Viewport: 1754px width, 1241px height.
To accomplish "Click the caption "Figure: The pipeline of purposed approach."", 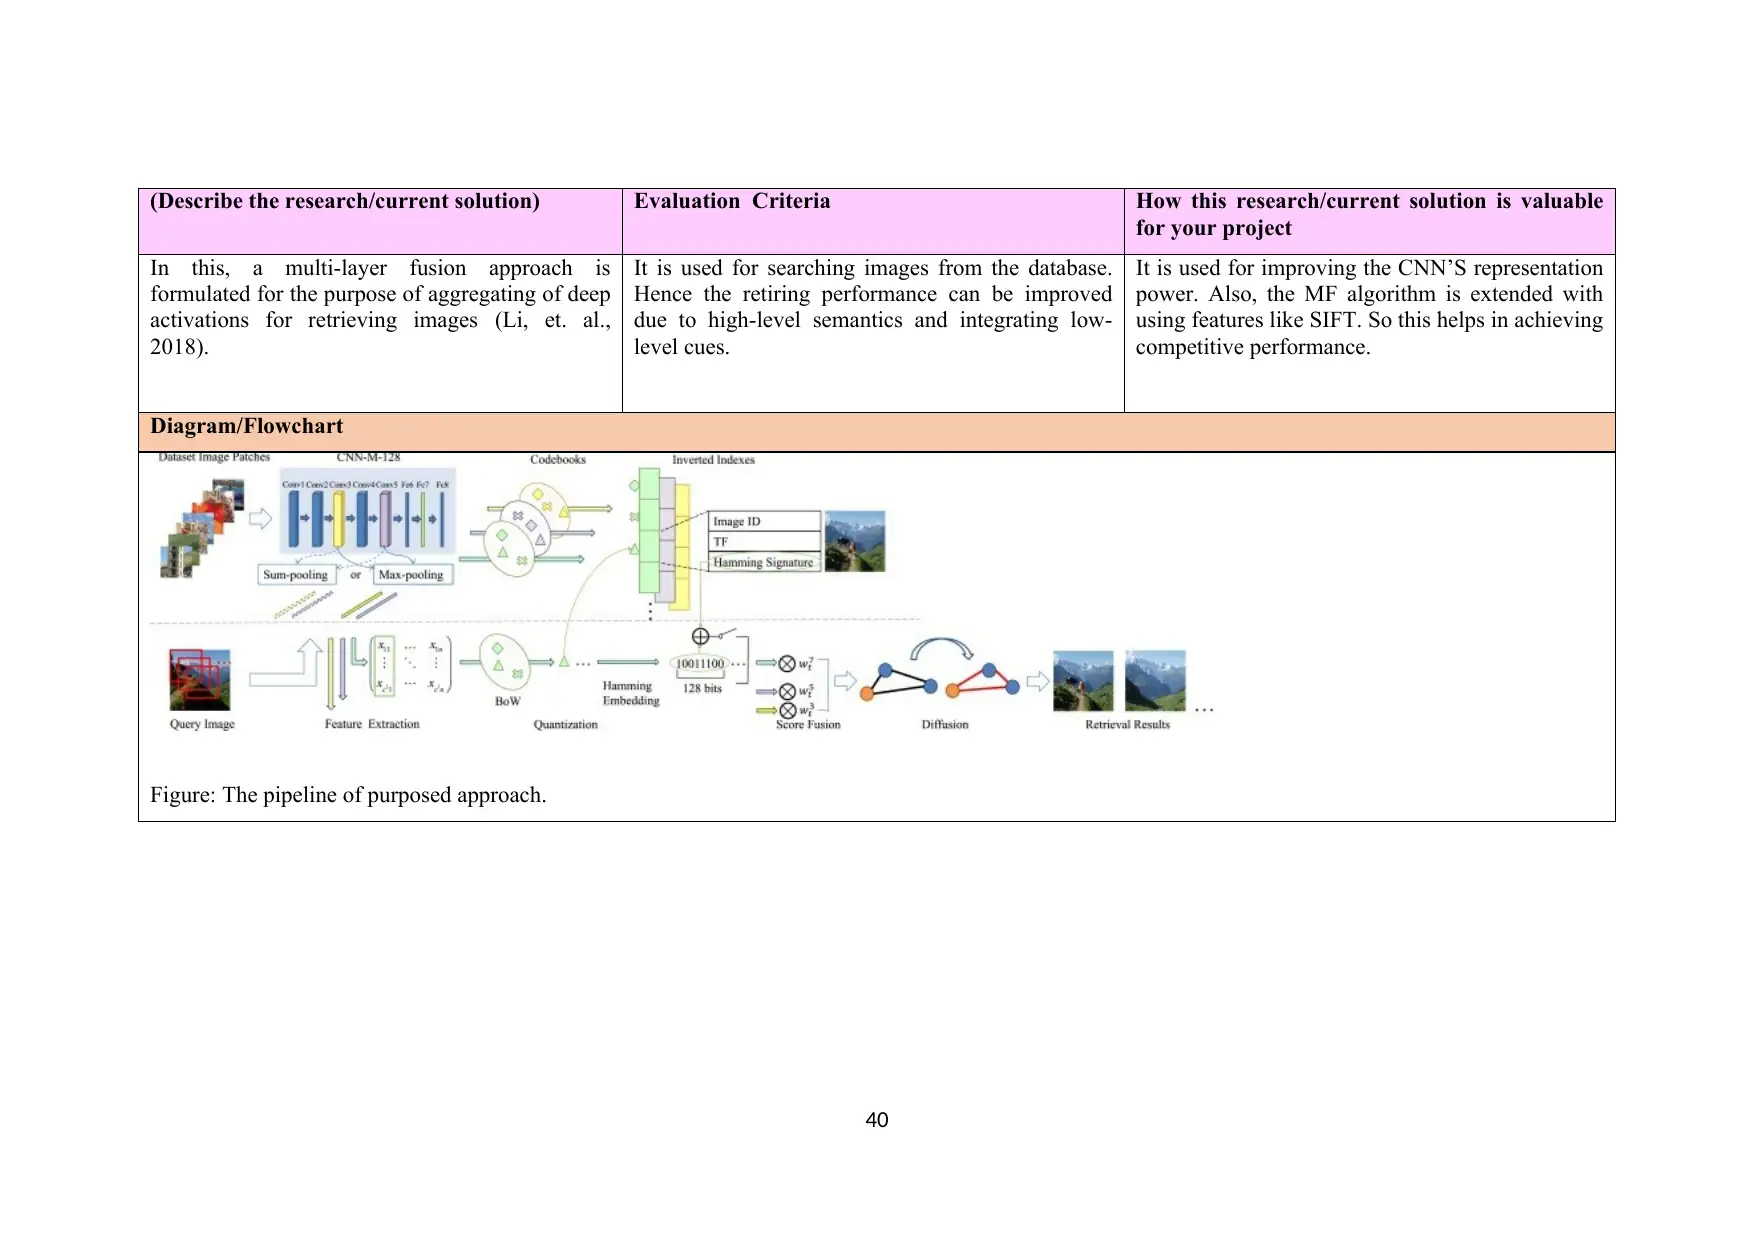I will click(x=348, y=795).
